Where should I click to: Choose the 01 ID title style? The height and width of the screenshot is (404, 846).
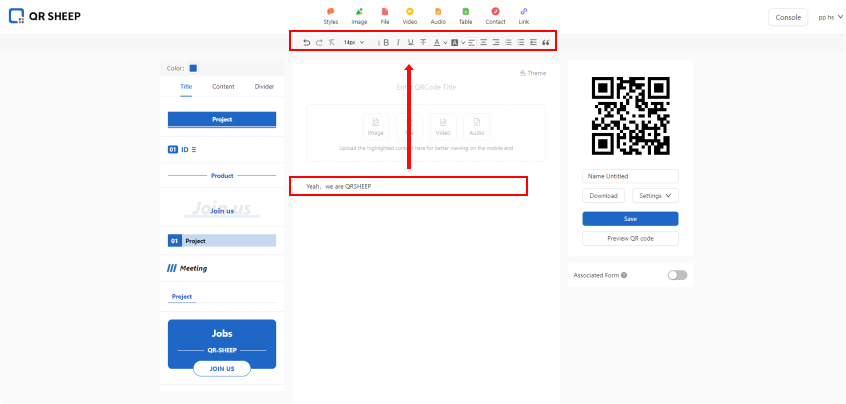pyautogui.click(x=182, y=149)
